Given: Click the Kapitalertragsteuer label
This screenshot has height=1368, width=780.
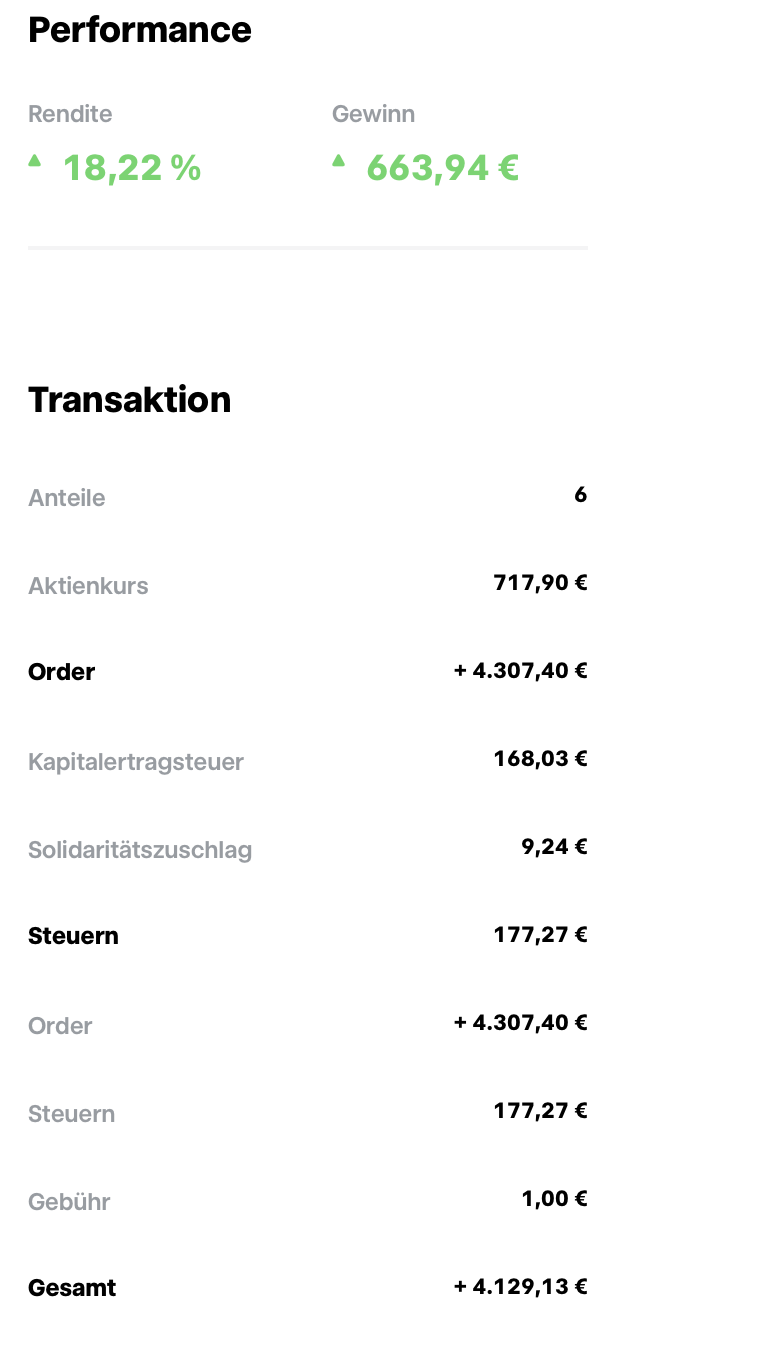Looking at the screenshot, I should (136, 762).
